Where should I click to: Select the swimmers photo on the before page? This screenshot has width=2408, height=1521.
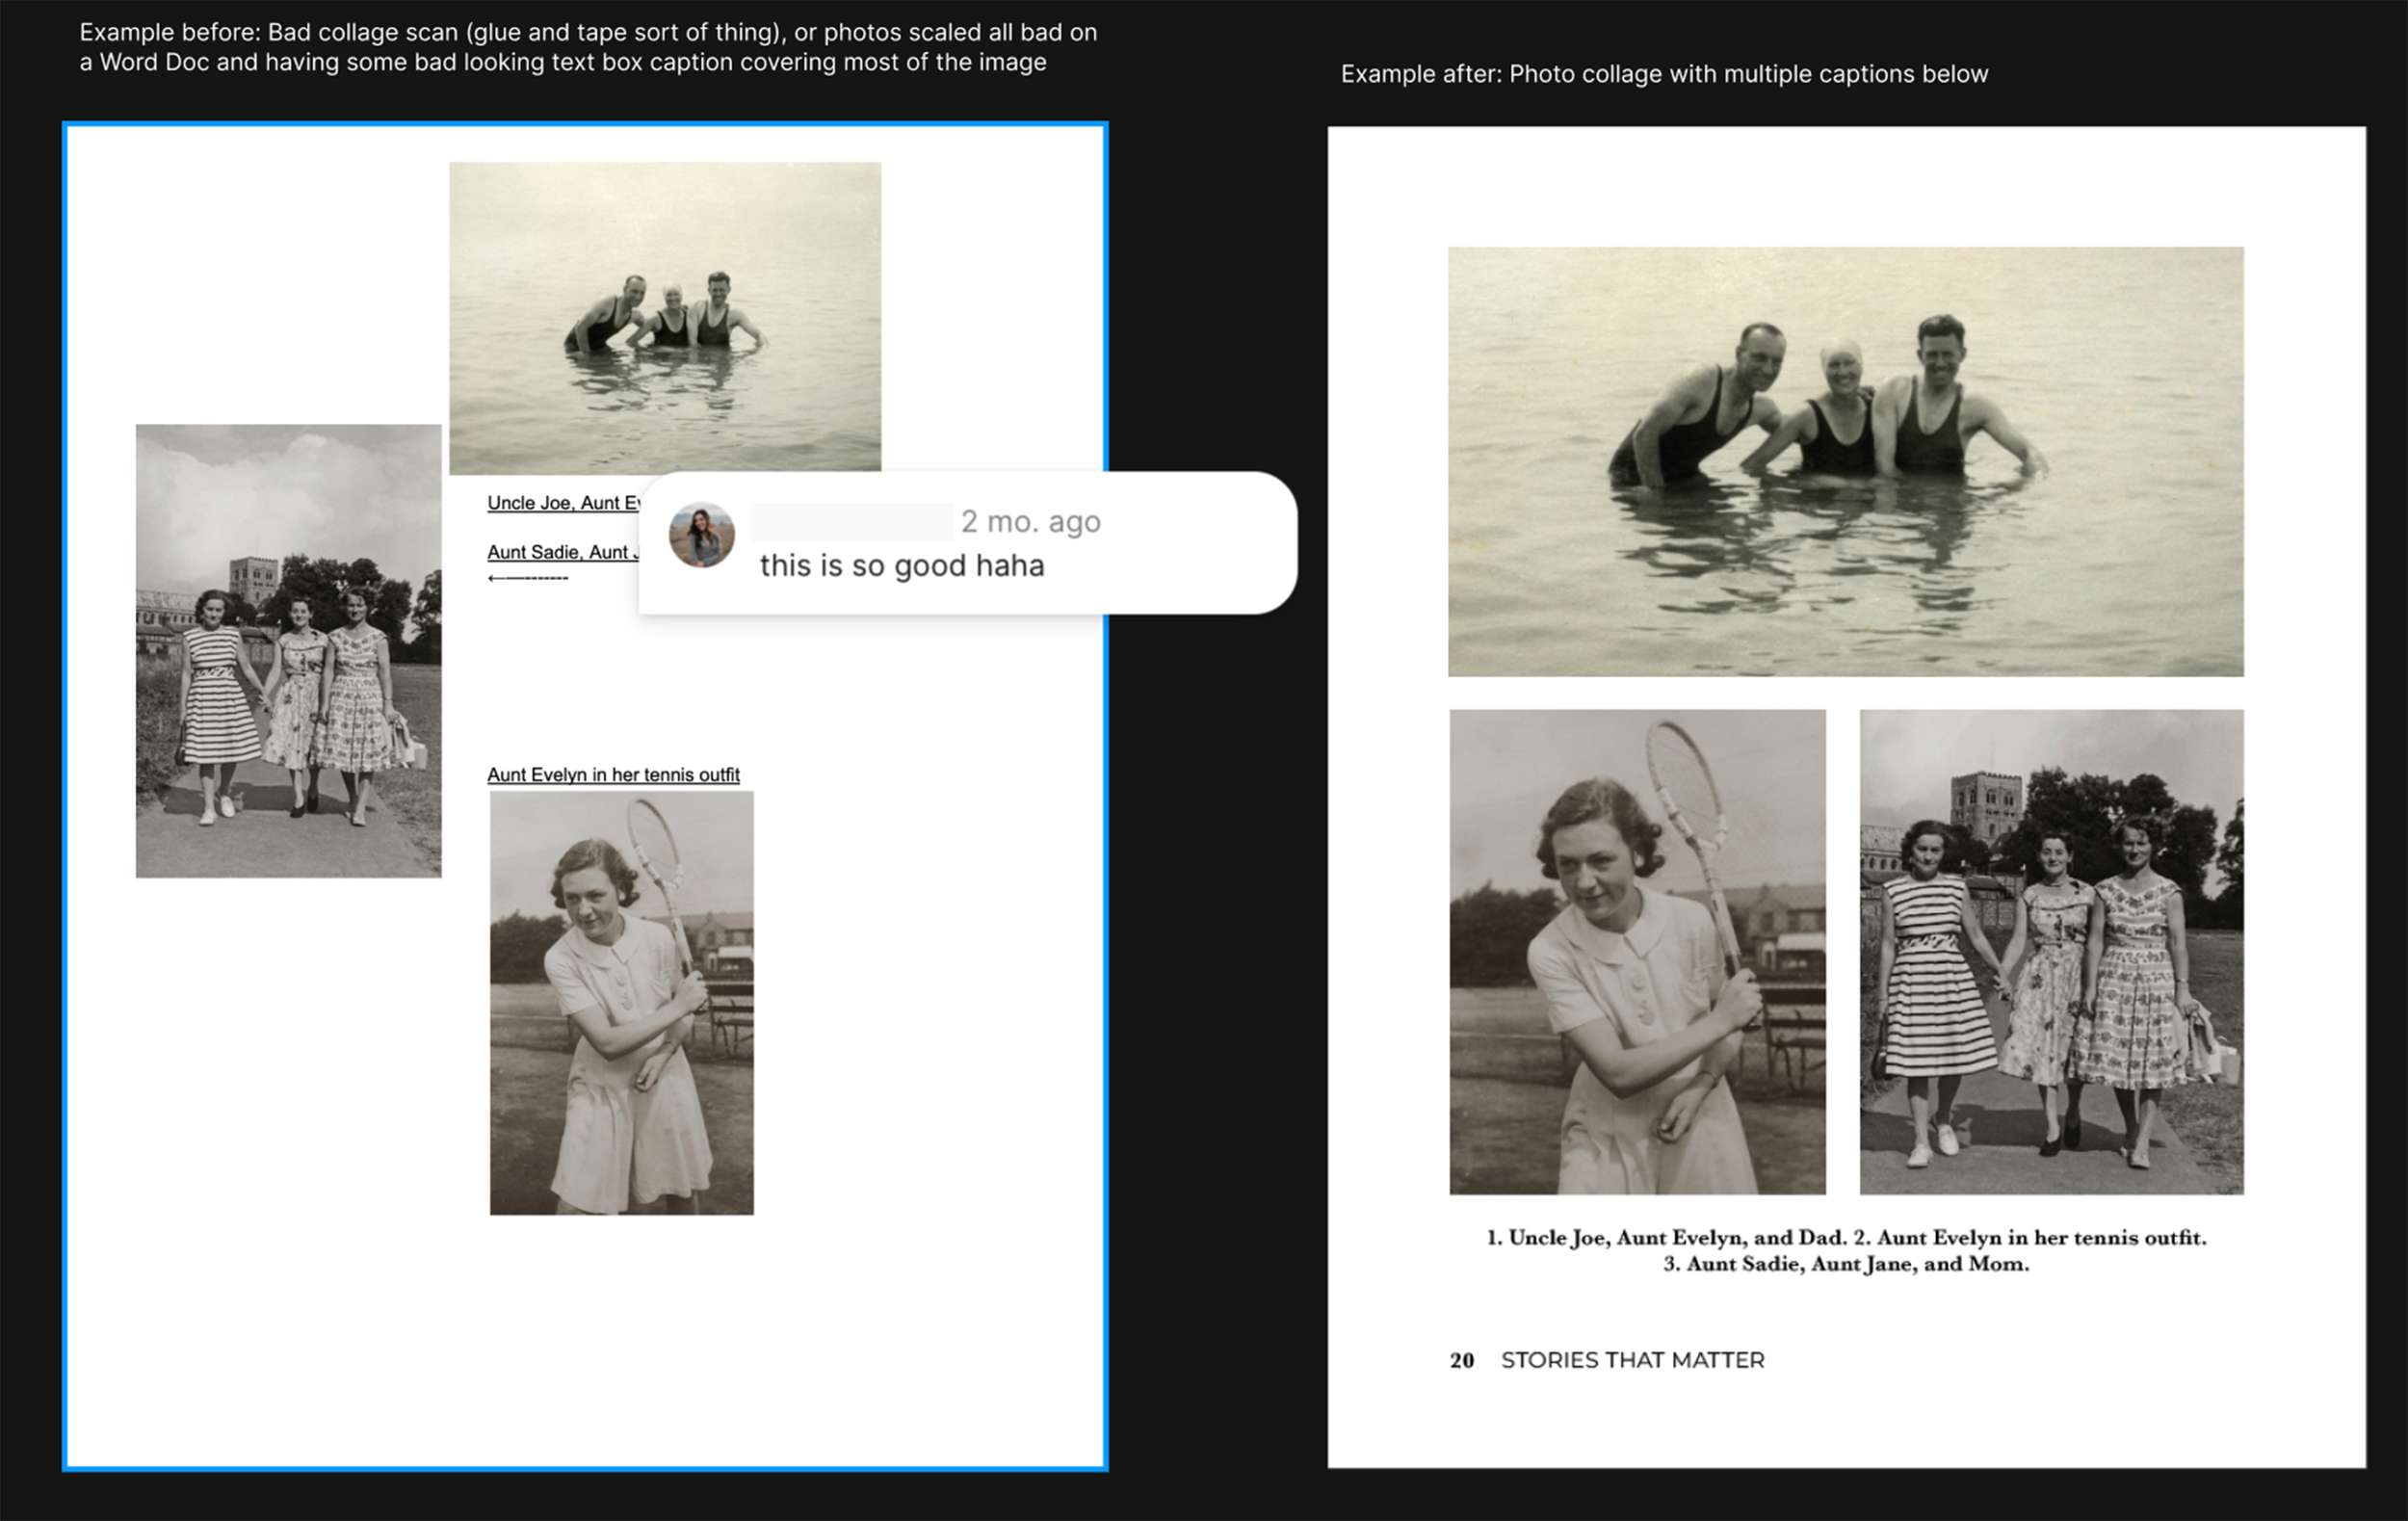tap(664, 316)
